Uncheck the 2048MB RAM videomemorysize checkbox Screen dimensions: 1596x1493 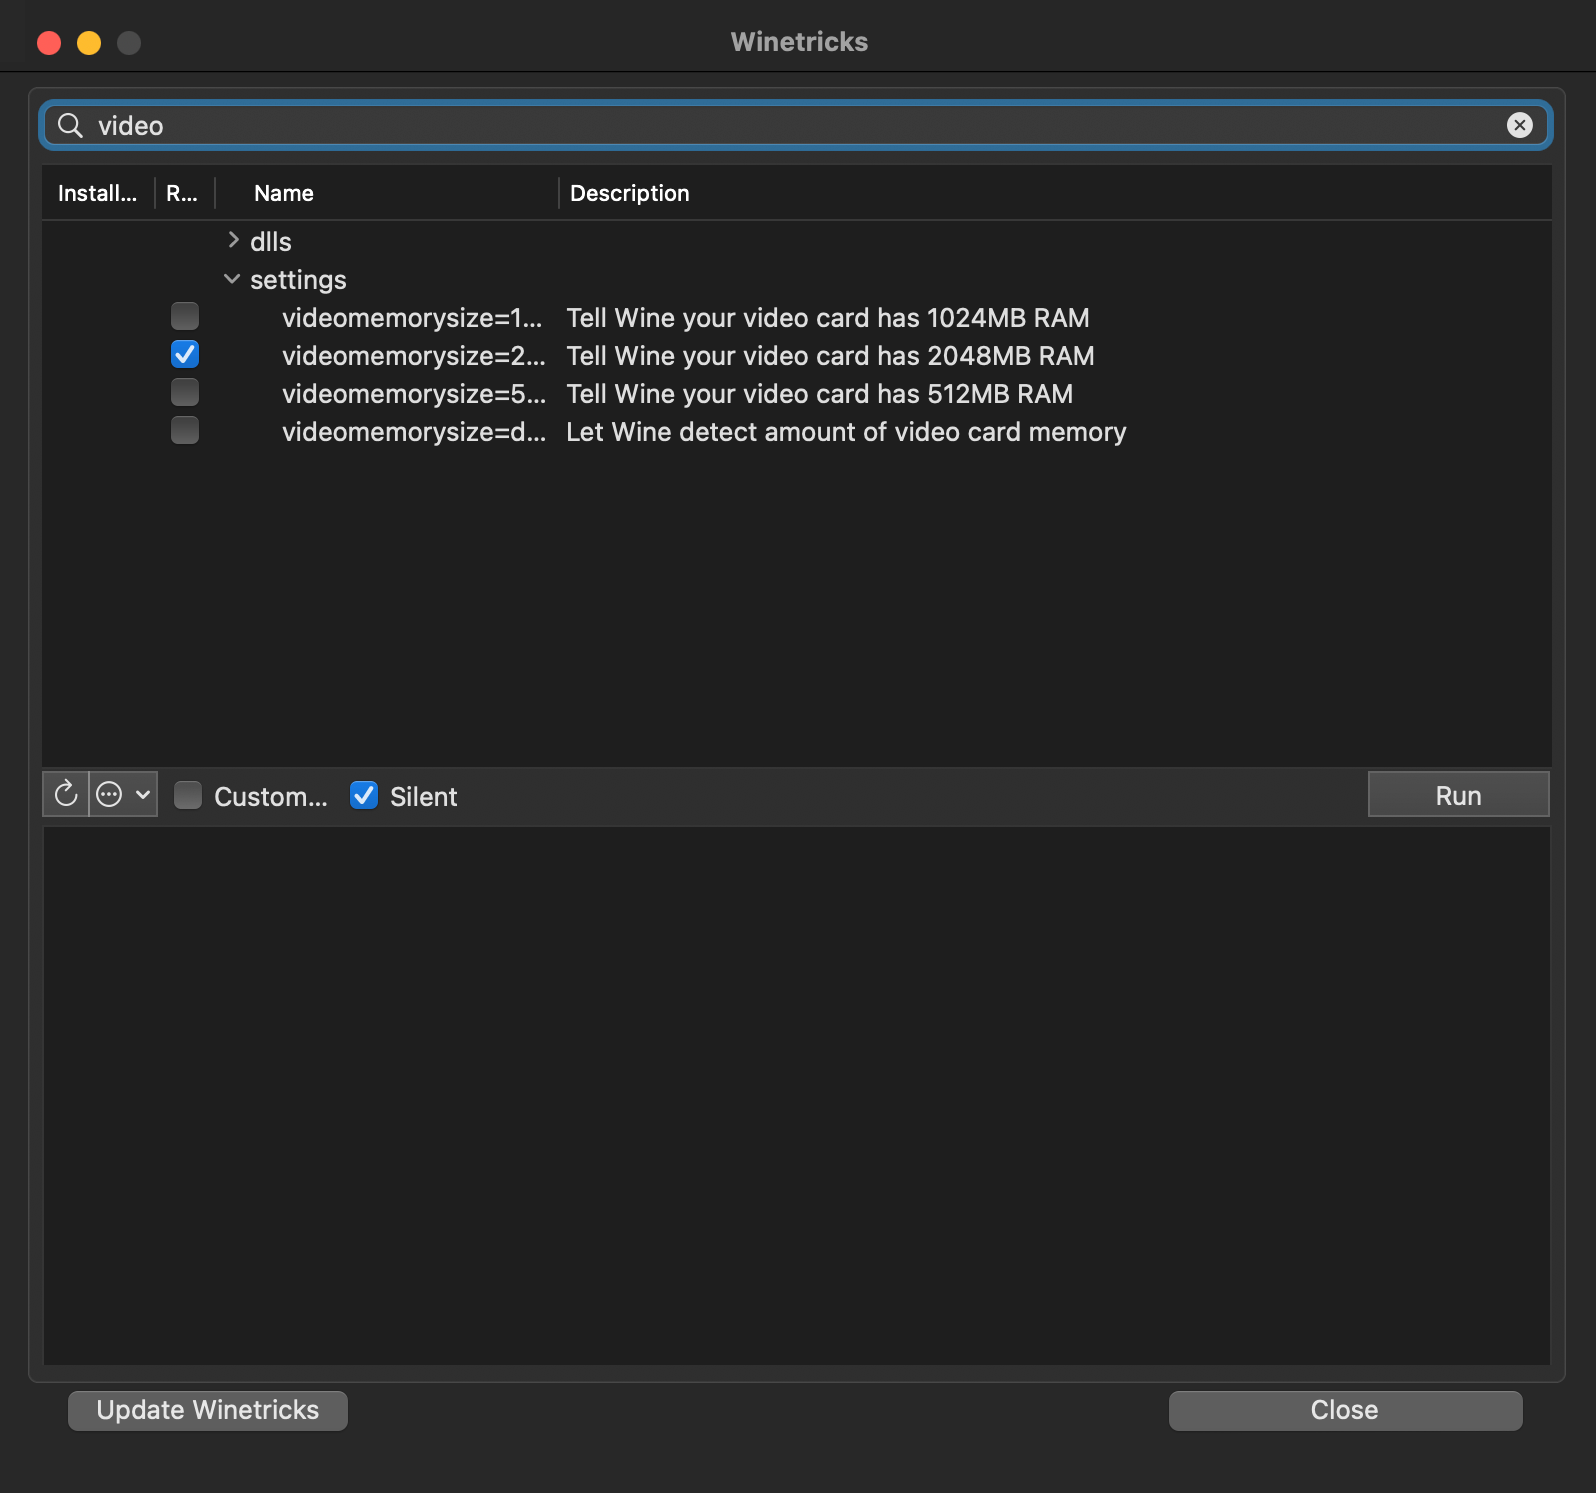[185, 354]
